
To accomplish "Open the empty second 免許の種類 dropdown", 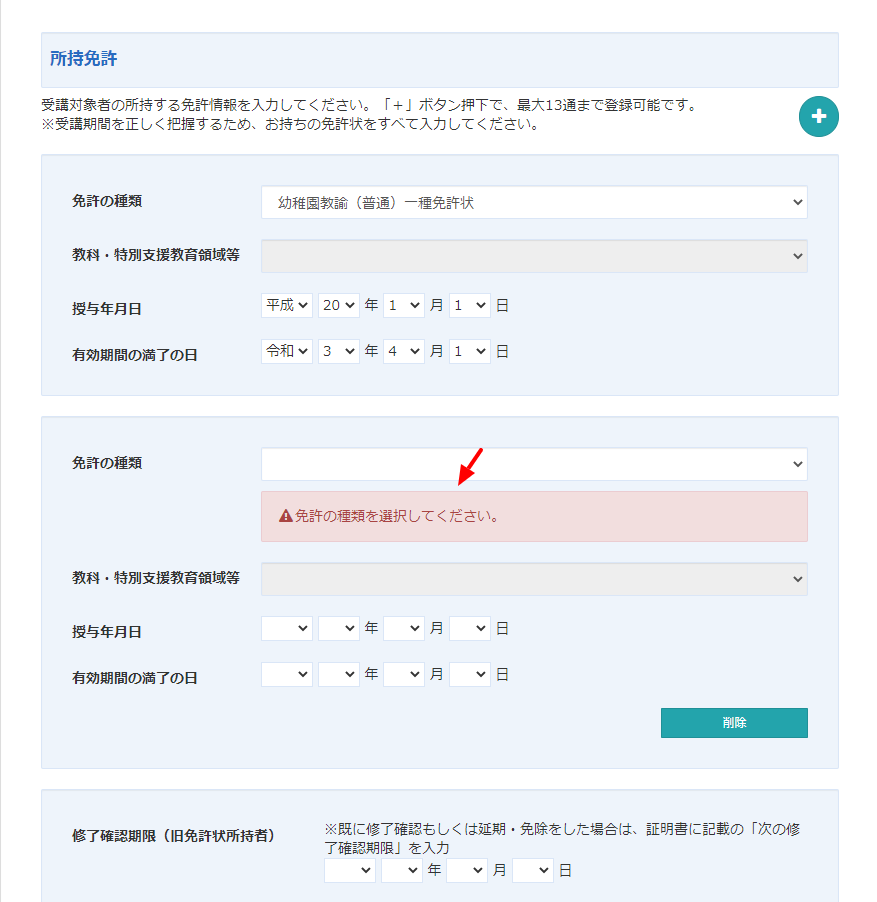I will click(x=533, y=464).
